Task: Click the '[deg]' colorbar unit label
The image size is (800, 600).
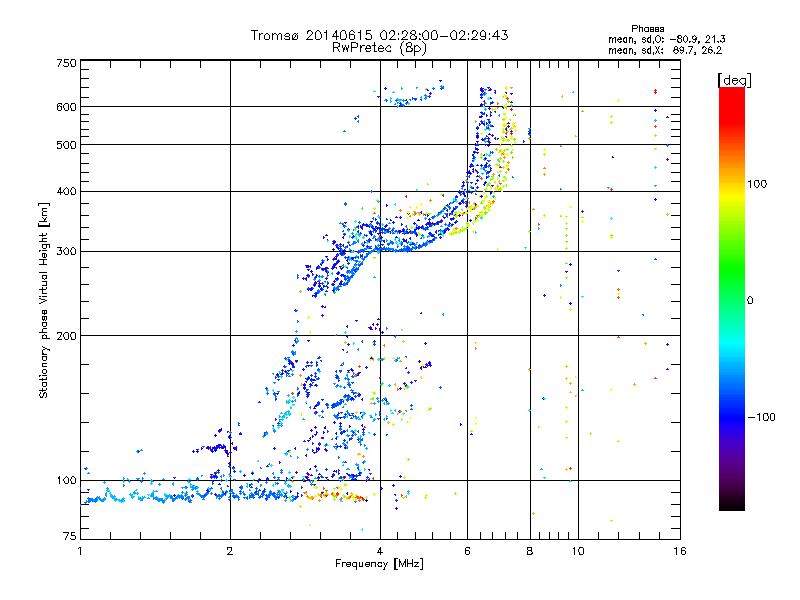Action: [x=734, y=81]
